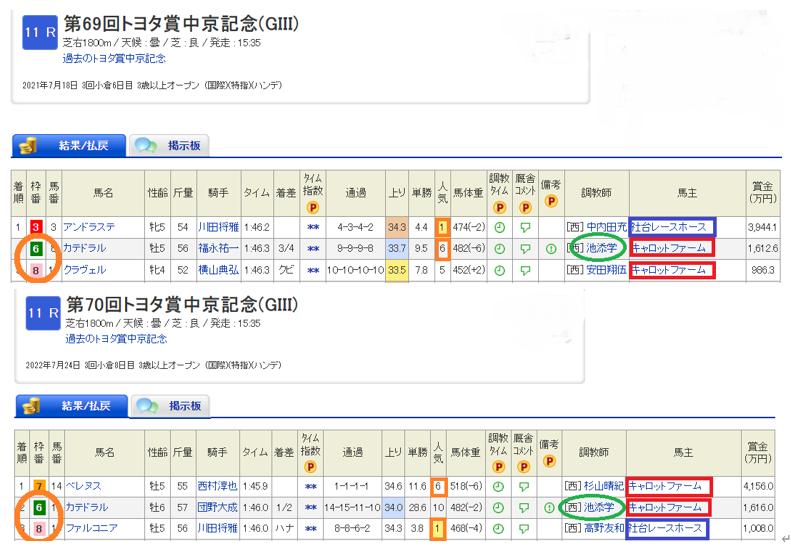Click the blue 11R badge of the 69th race
This screenshot has width=791, height=550.
point(37,33)
